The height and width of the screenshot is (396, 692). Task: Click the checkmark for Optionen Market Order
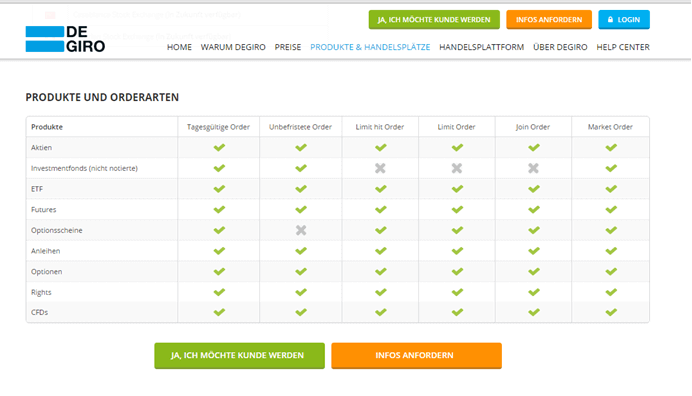click(611, 272)
